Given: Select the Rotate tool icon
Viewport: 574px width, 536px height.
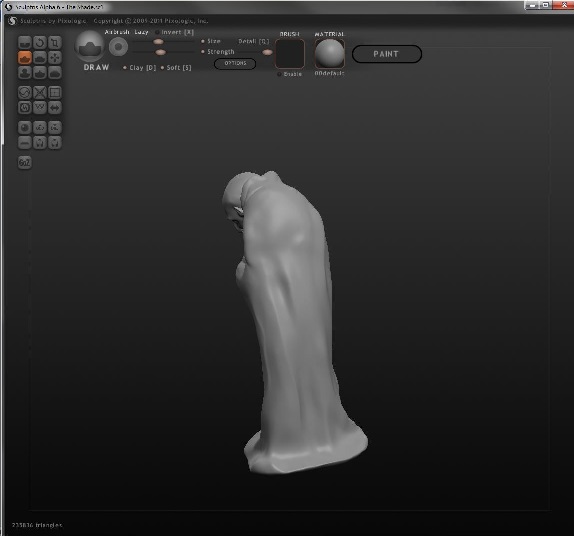Looking at the screenshot, I should pos(40,42).
